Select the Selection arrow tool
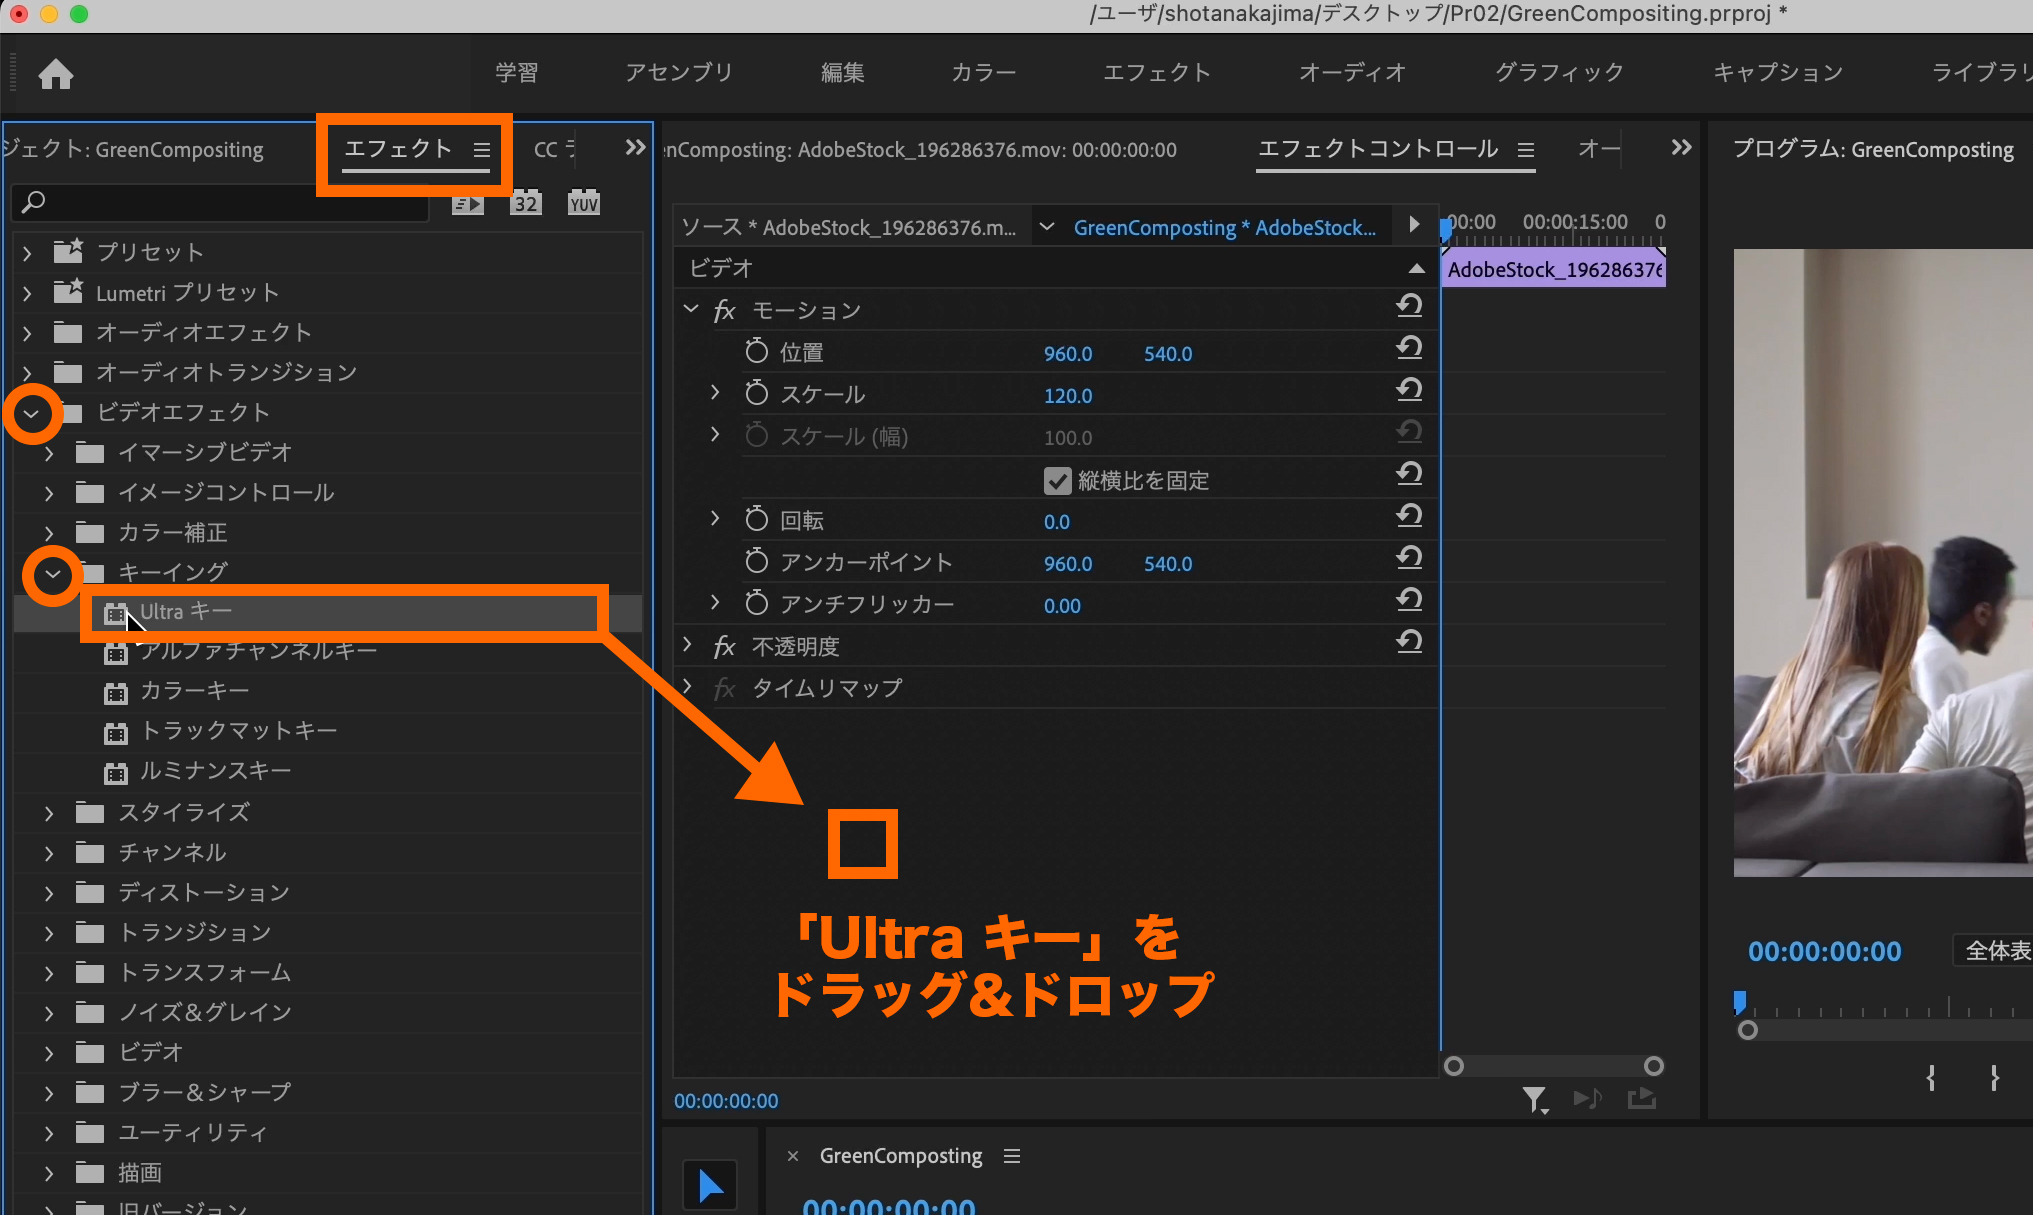Viewport: 2033px width, 1215px height. point(710,1186)
